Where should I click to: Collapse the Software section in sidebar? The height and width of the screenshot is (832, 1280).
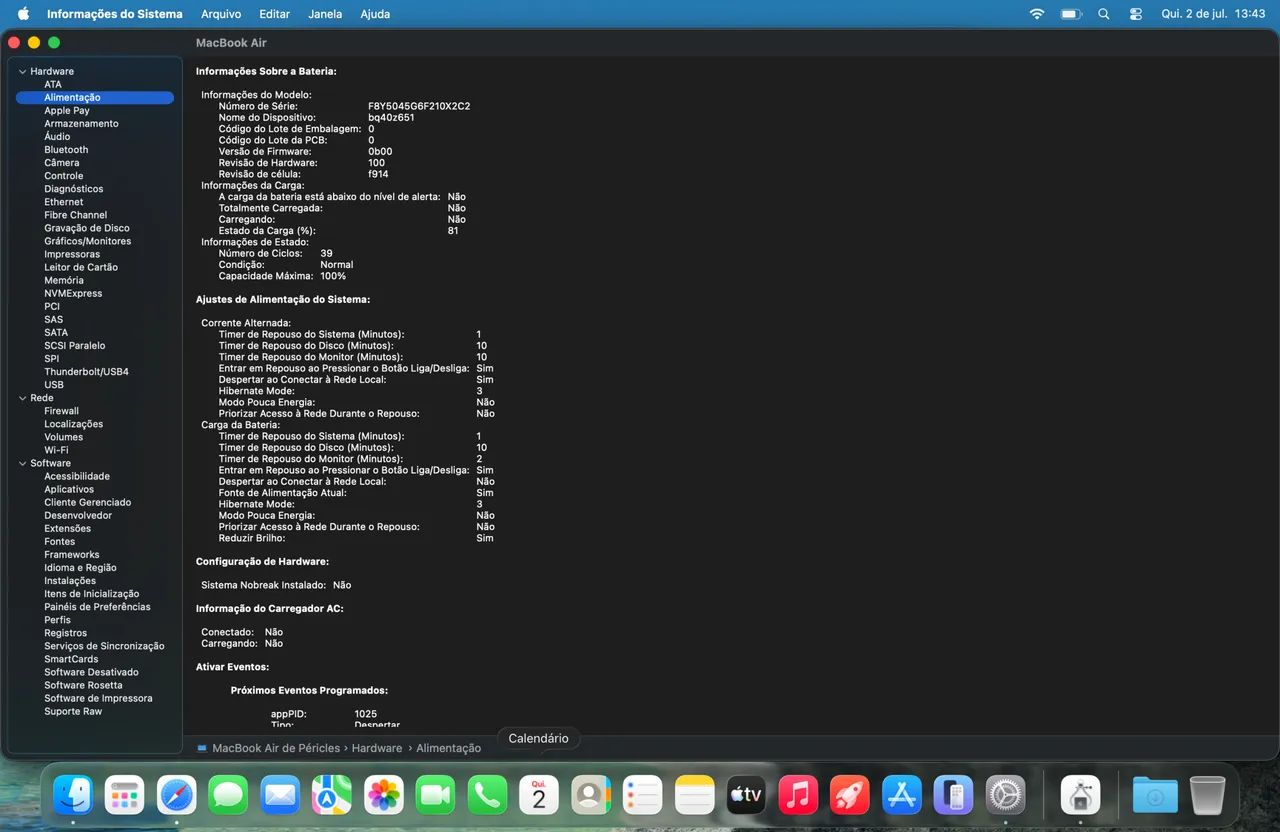(22, 464)
